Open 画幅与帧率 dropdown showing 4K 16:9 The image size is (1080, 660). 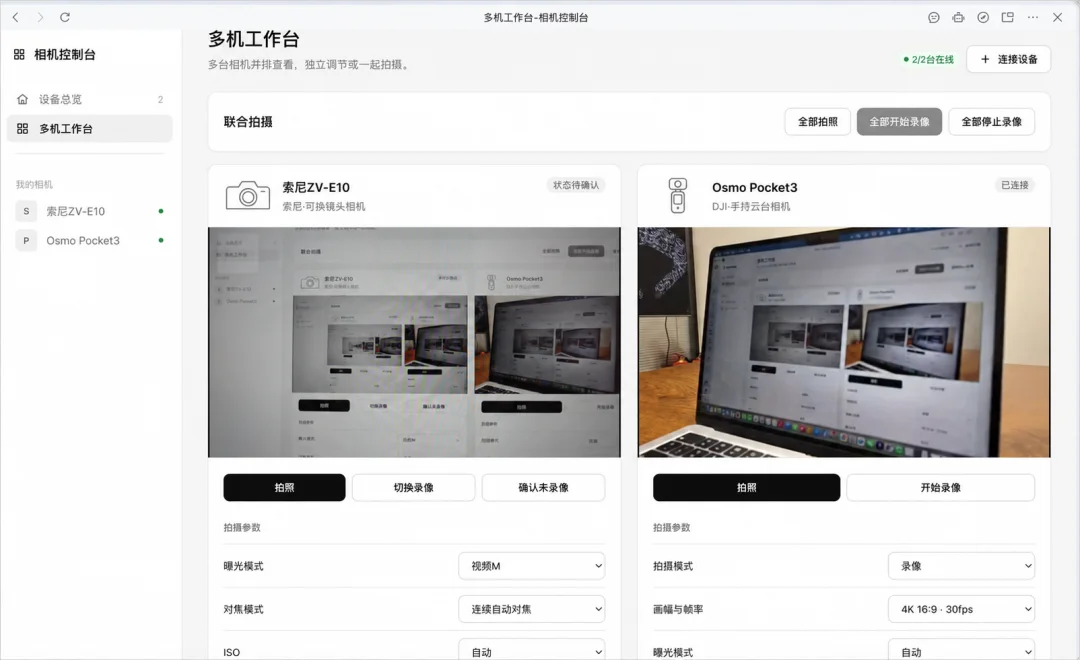tap(962, 609)
